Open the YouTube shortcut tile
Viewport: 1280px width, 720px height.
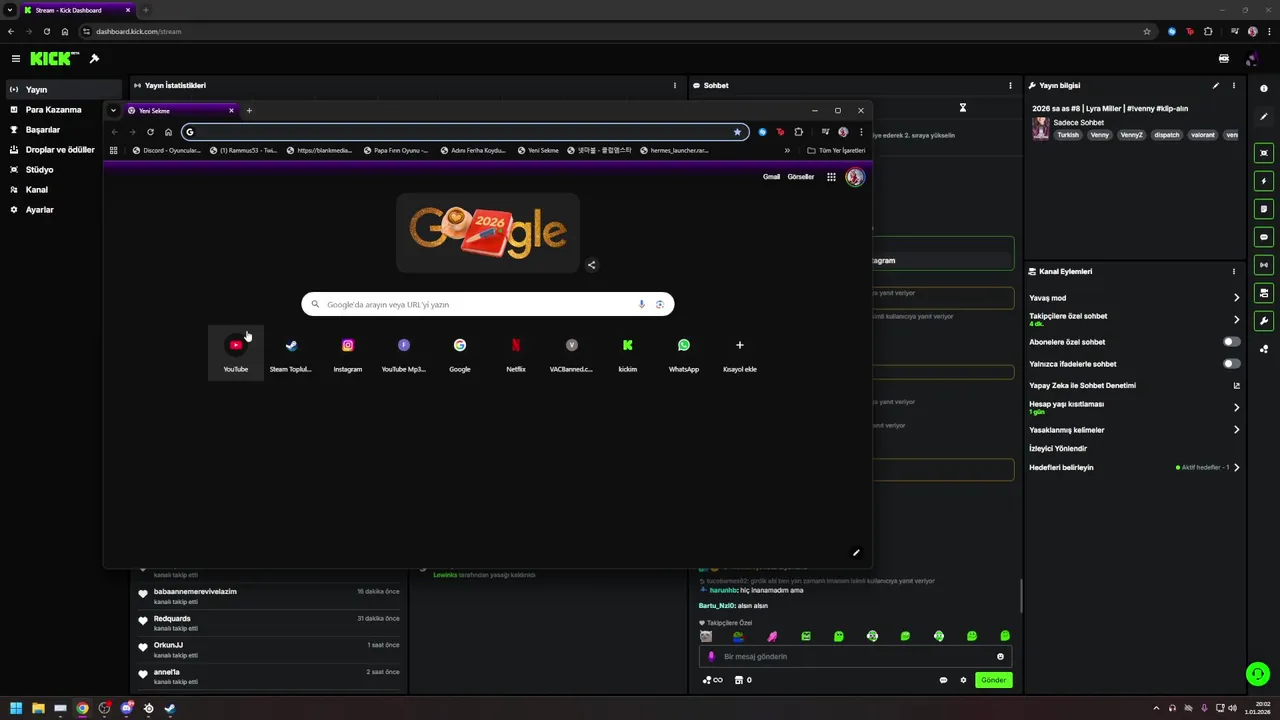236,353
